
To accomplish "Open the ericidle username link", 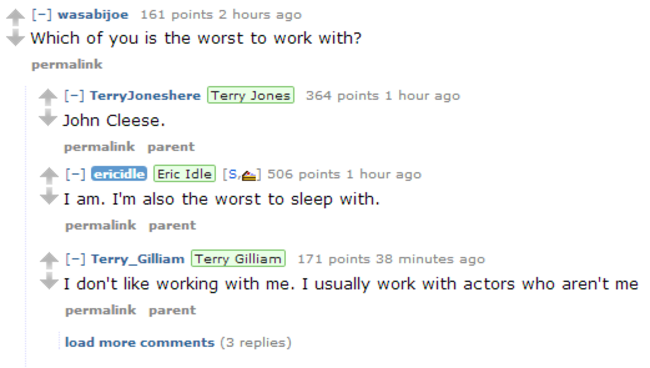I will (119, 174).
